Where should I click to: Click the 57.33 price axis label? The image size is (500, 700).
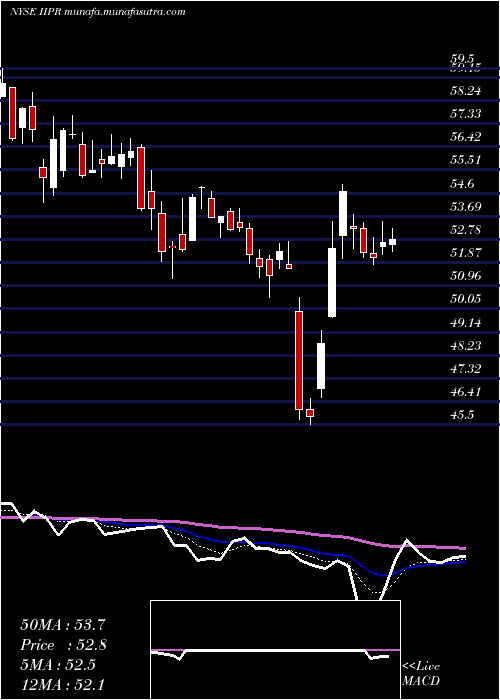pyautogui.click(x=465, y=113)
